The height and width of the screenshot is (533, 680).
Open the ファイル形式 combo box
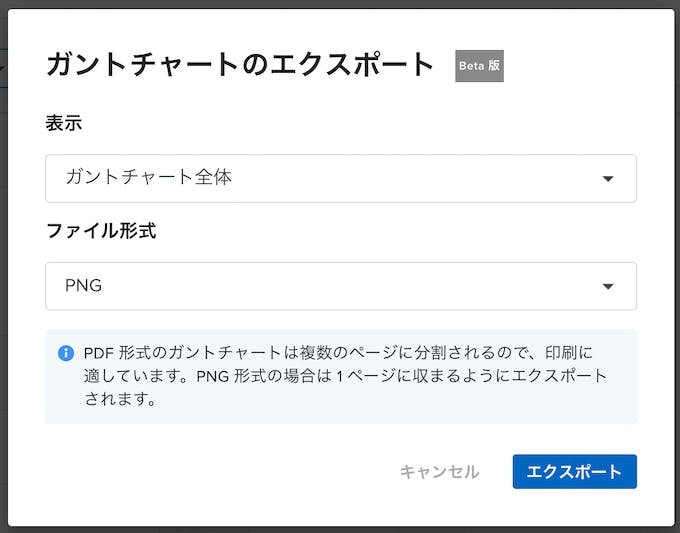pyautogui.click(x=341, y=286)
